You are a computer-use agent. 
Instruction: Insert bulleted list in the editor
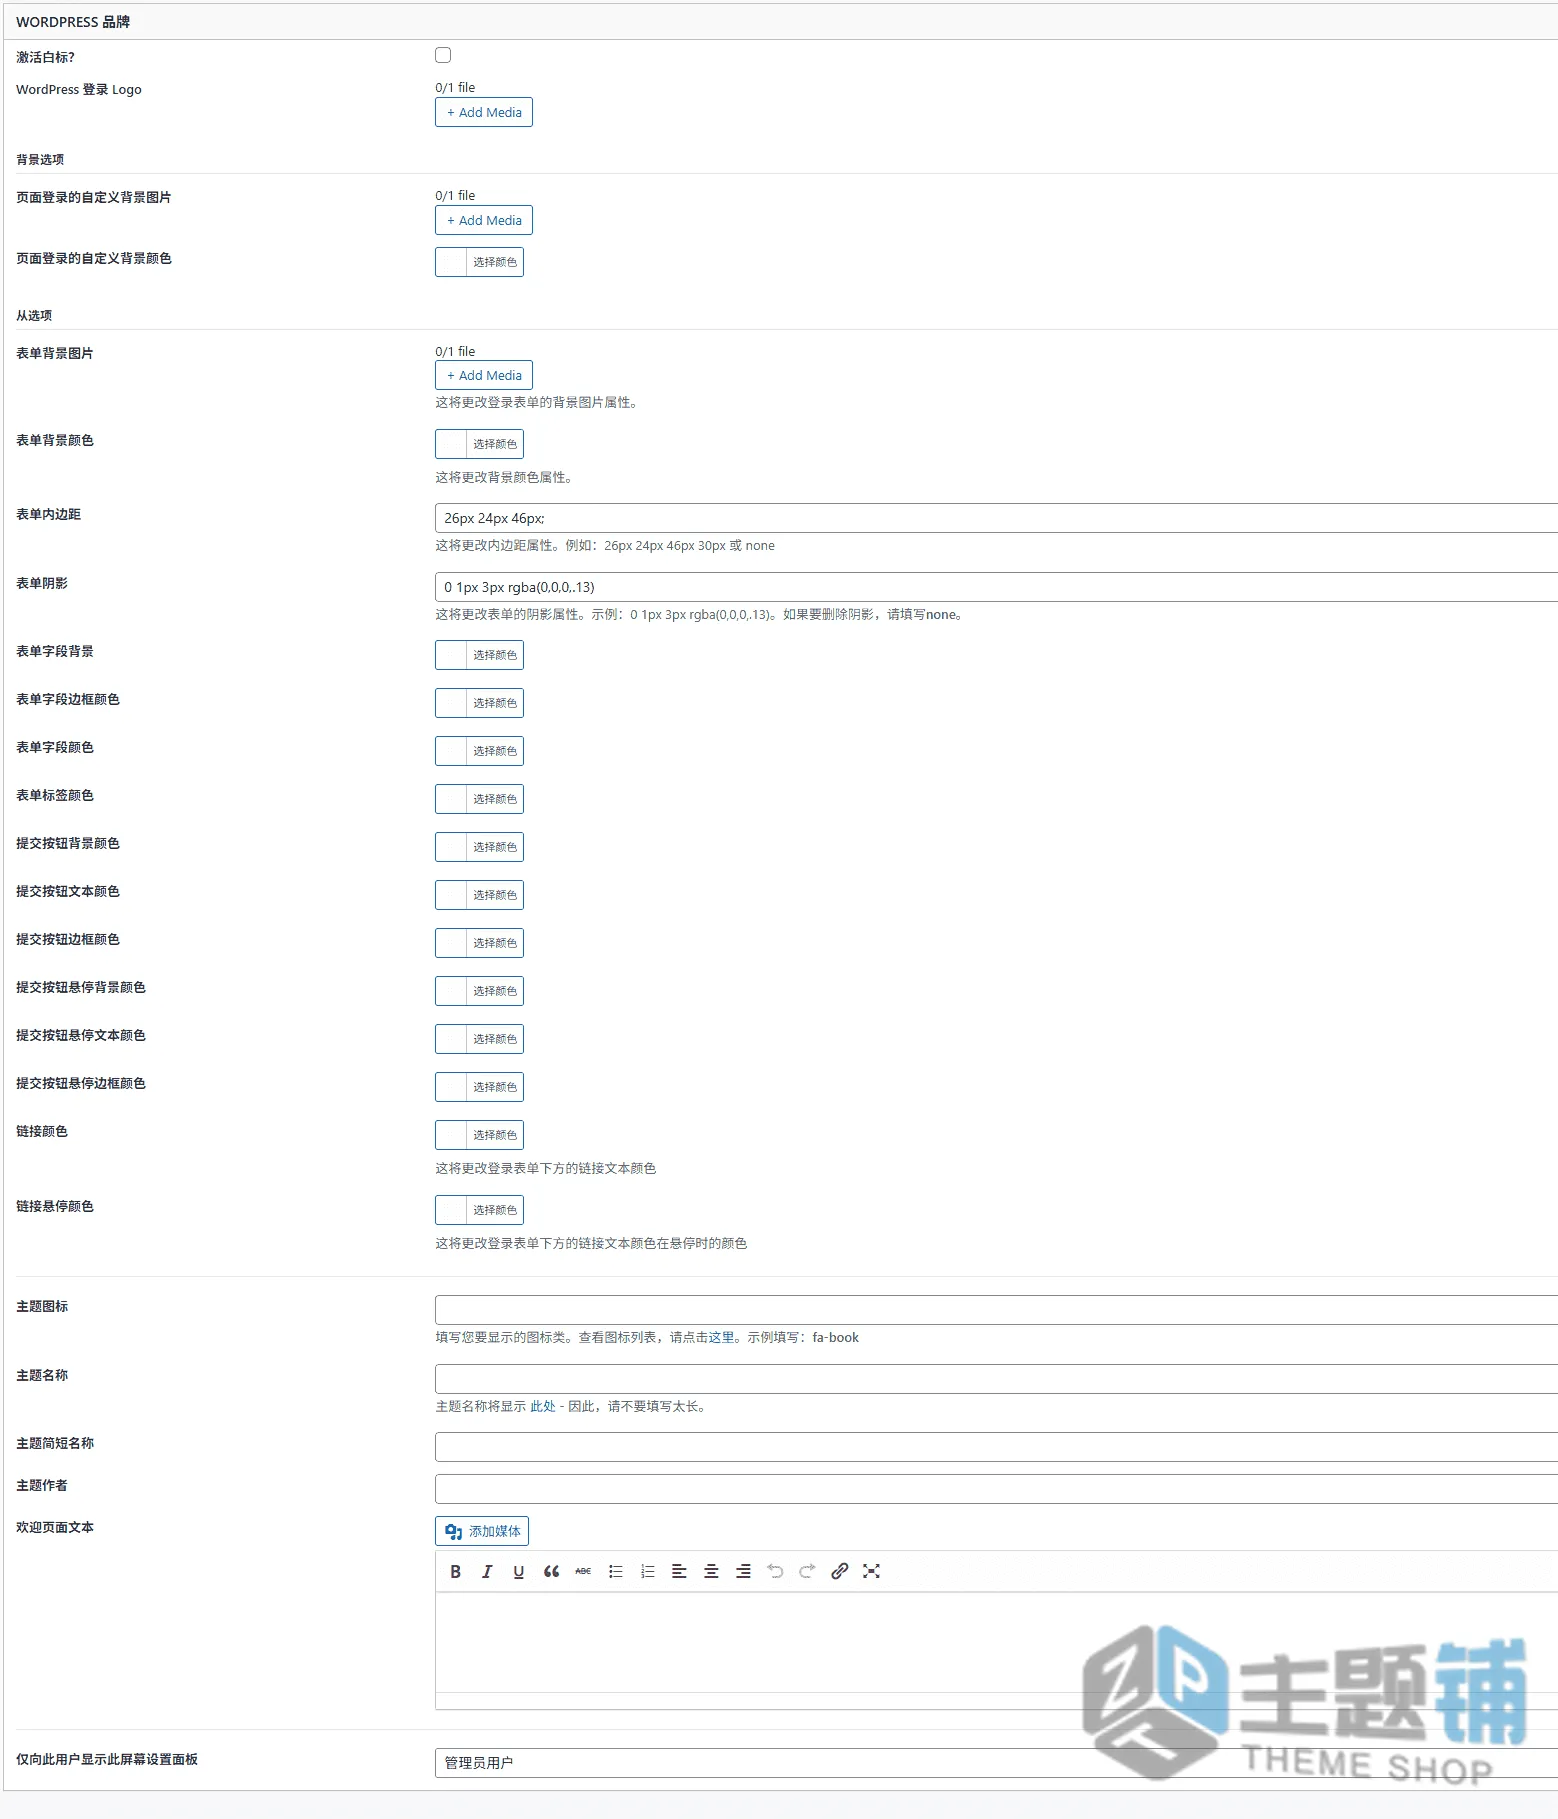[x=615, y=1571]
